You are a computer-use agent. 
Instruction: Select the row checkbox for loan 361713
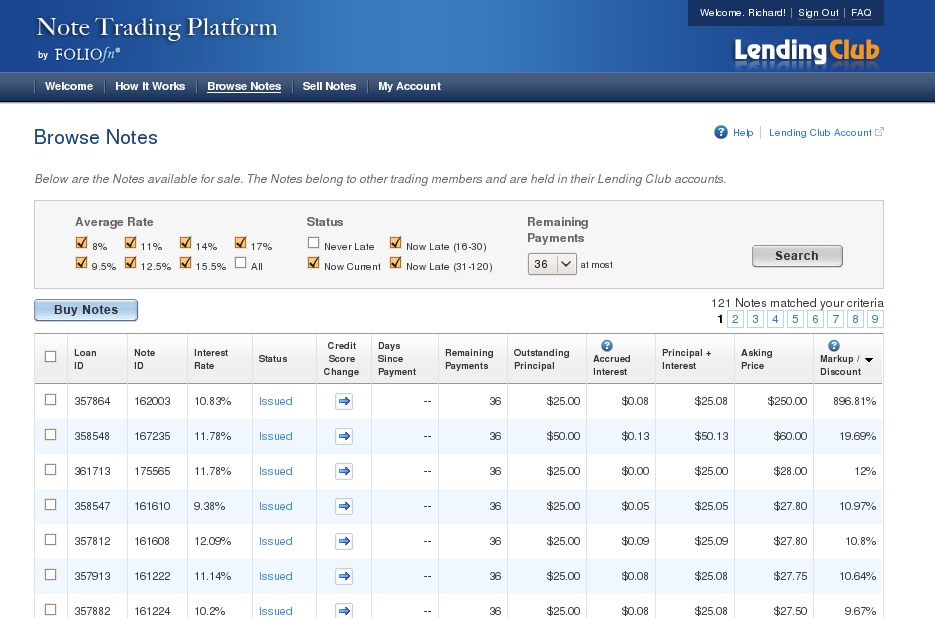point(51,470)
